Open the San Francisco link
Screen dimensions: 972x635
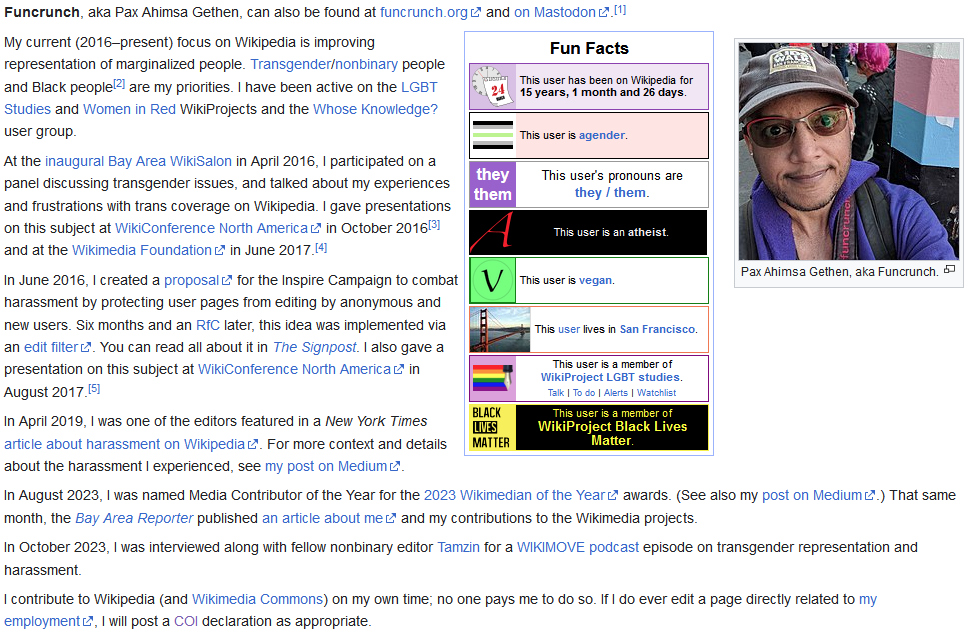click(657, 329)
